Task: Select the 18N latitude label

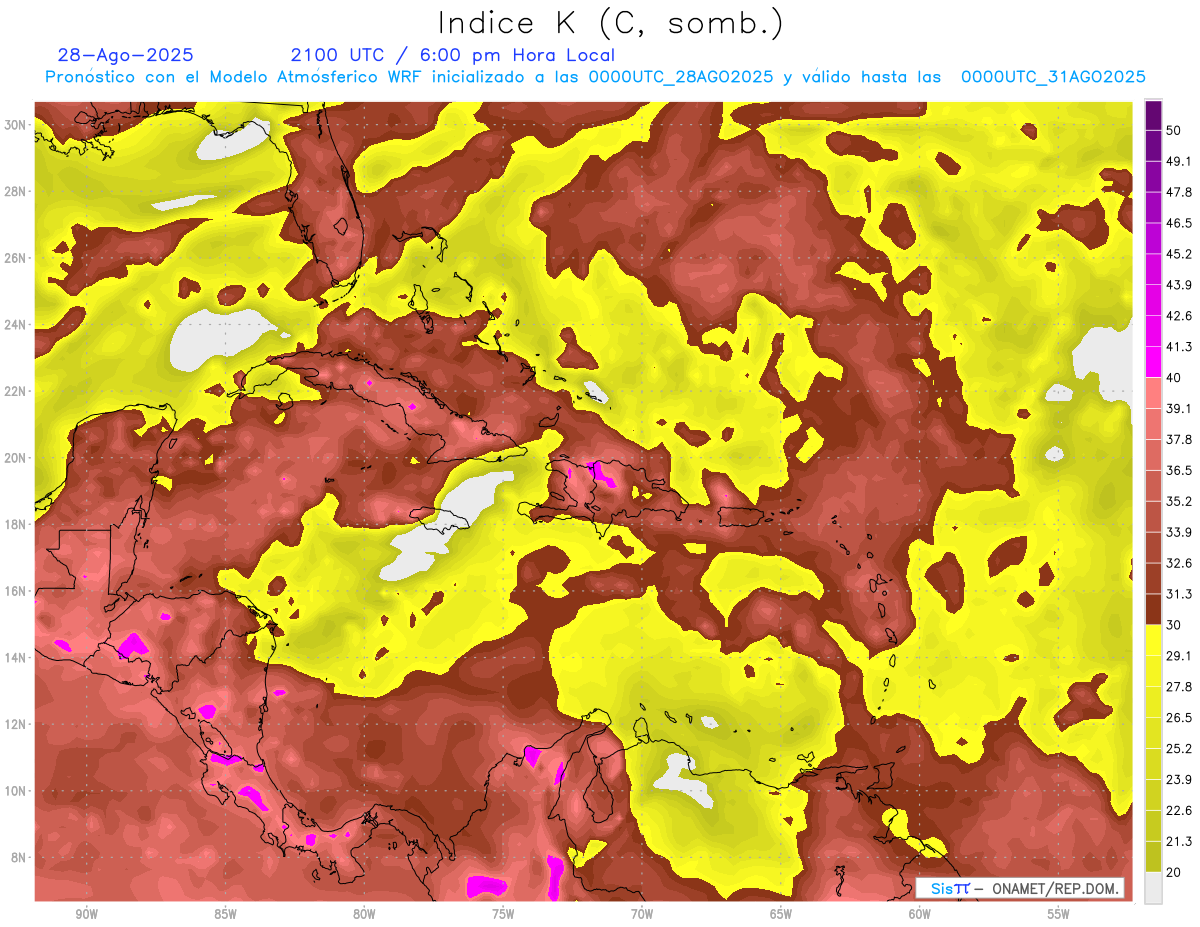Action: tap(15, 524)
